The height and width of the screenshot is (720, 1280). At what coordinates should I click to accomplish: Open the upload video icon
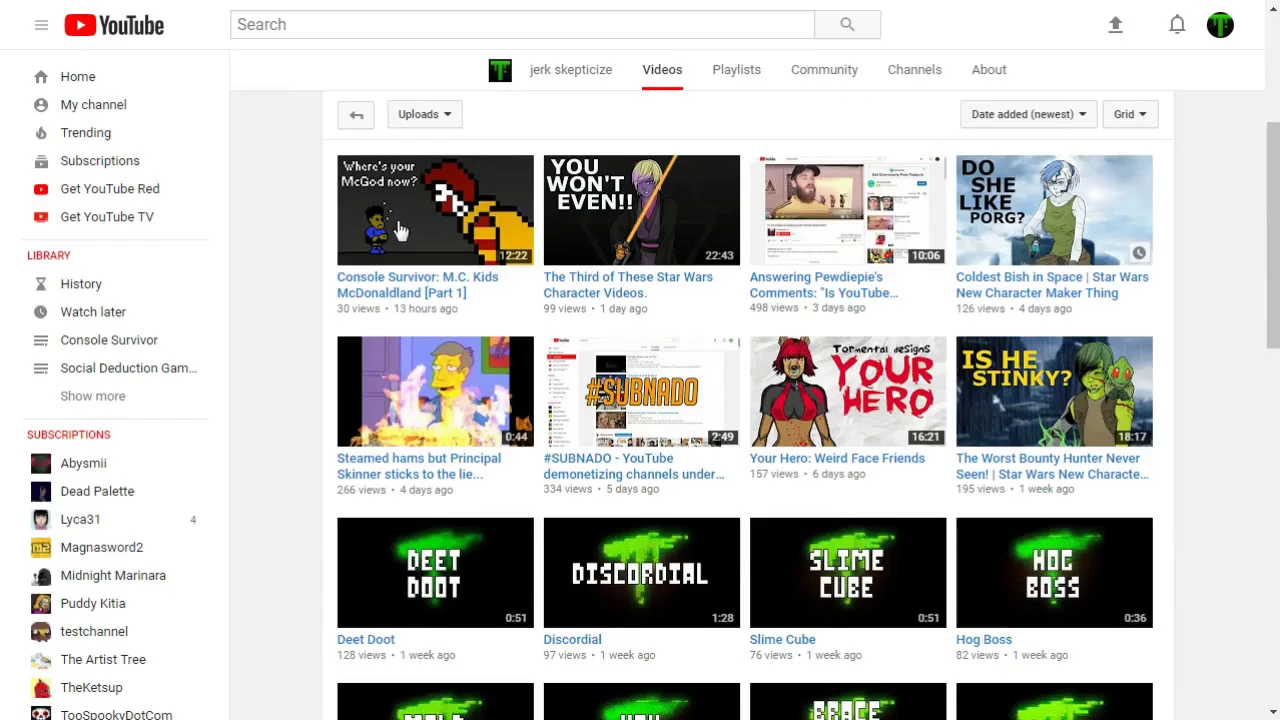click(x=1116, y=25)
